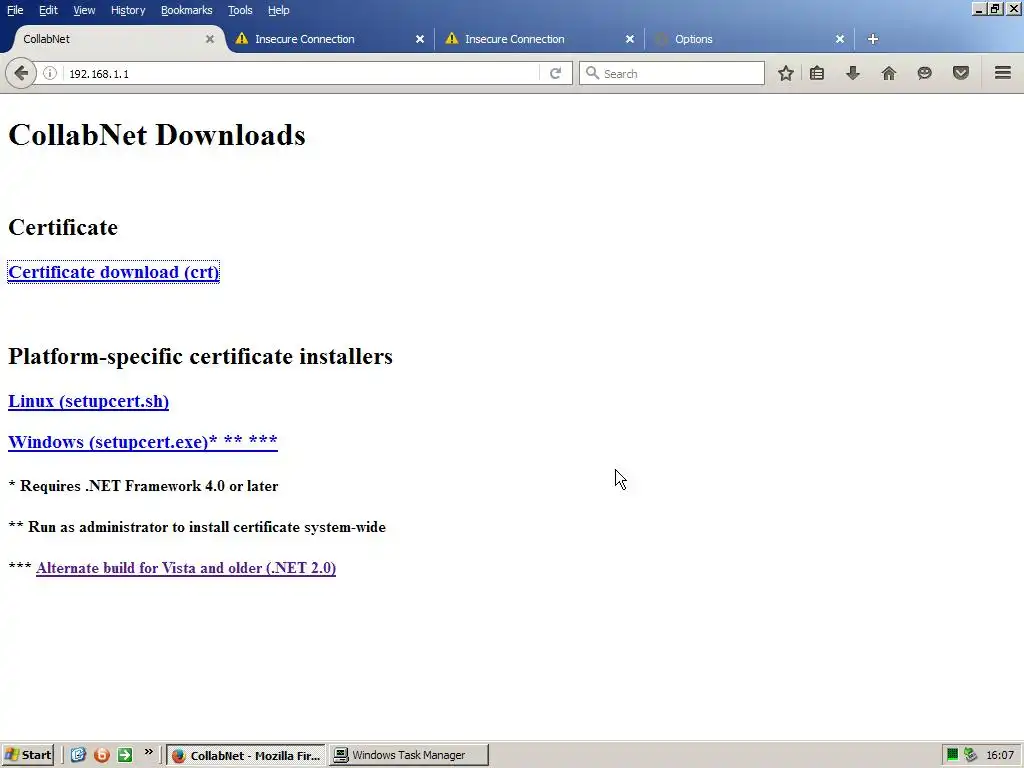Expand hidden quick launch items chevron
The image size is (1024, 768).
[x=149, y=752]
